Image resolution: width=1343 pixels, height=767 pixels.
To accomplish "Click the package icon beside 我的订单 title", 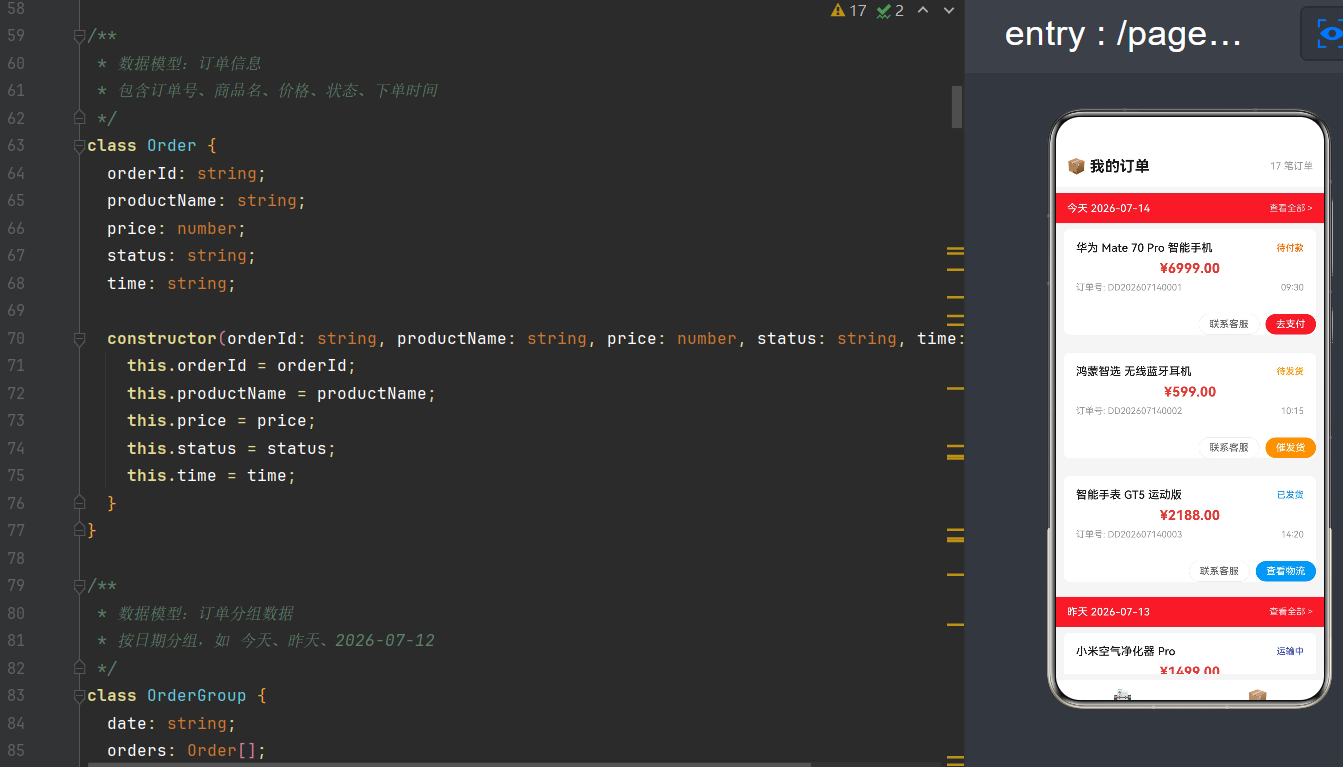I will [1076, 166].
